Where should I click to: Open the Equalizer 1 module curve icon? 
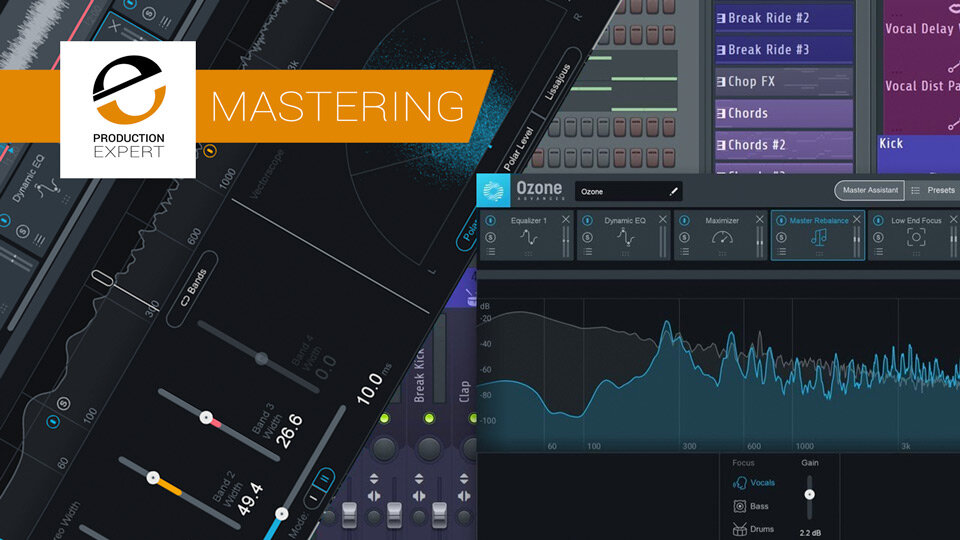click(x=528, y=238)
